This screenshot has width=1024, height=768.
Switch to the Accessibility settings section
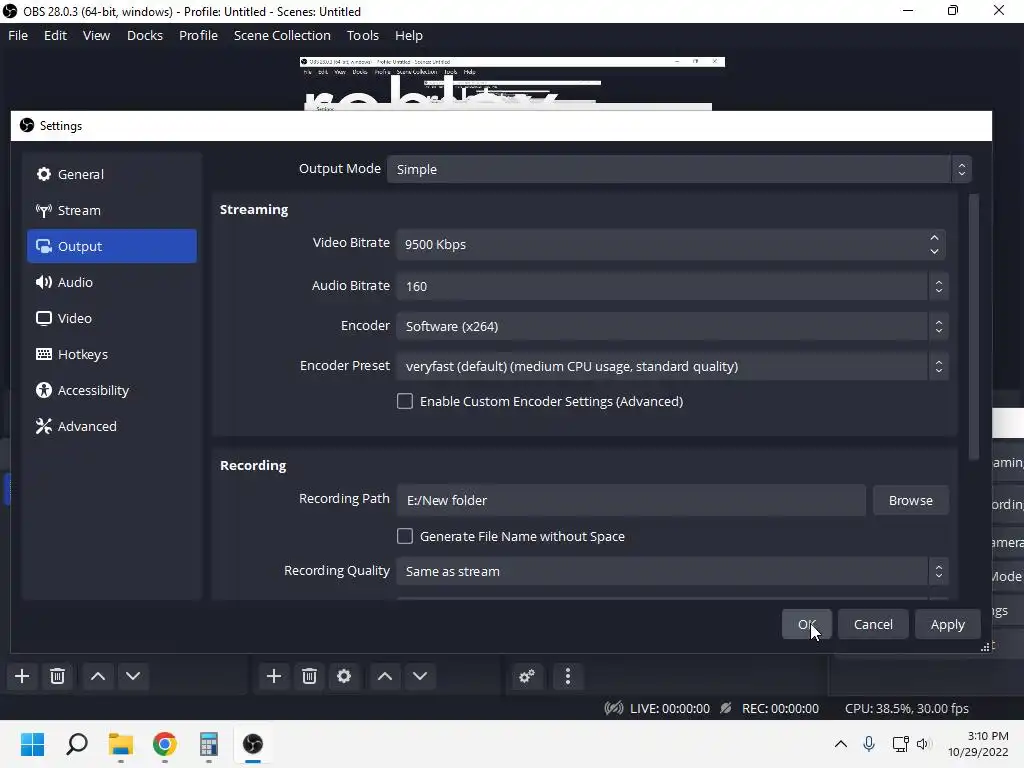pos(112,390)
